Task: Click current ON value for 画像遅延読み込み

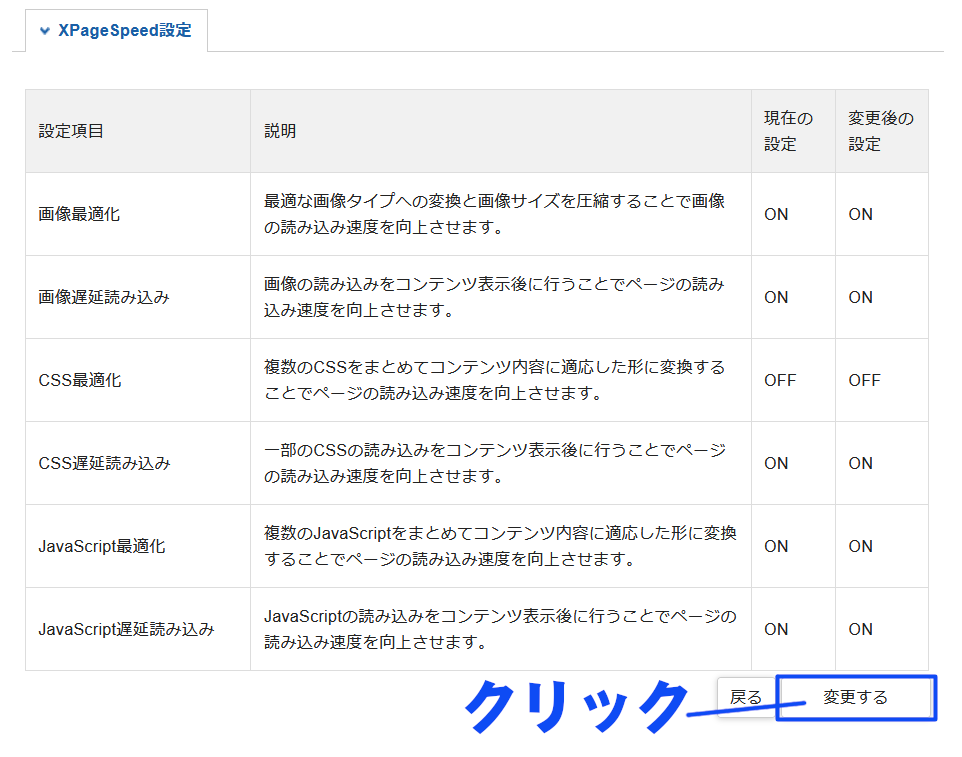Action: pyautogui.click(x=776, y=298)
